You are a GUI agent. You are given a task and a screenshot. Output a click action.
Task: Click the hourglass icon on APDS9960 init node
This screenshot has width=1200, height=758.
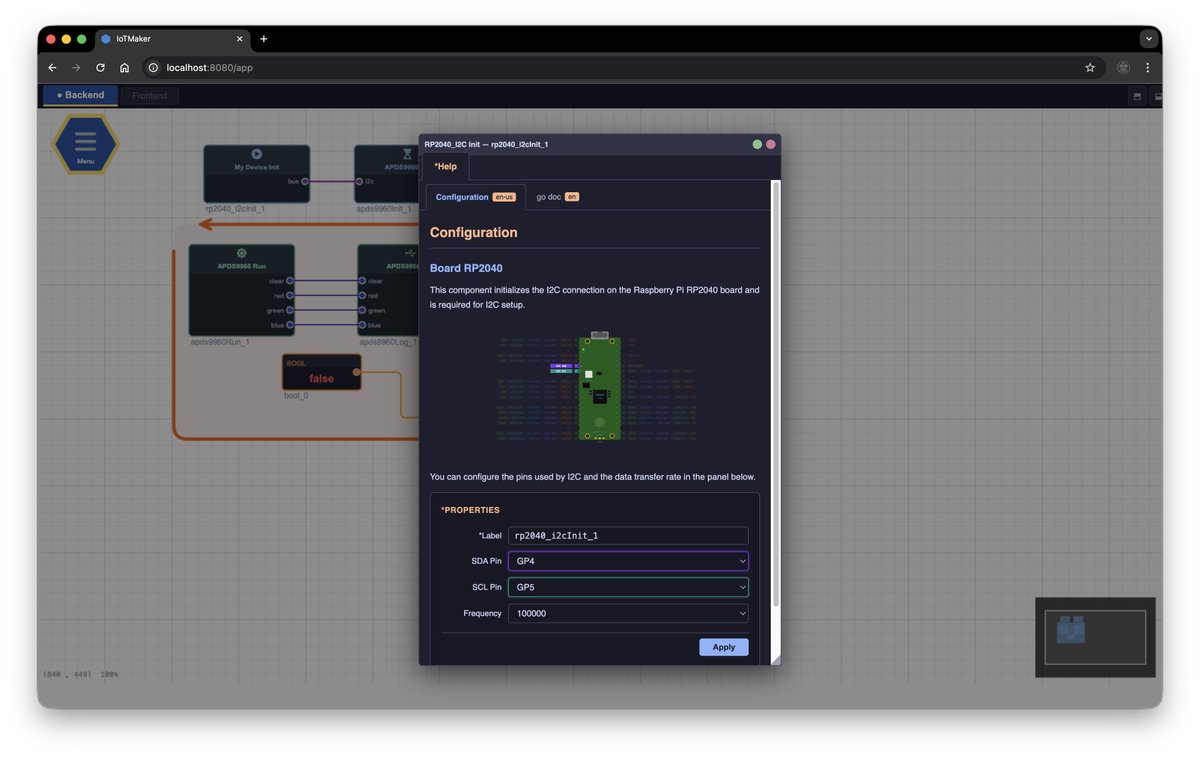coord(407,154)
